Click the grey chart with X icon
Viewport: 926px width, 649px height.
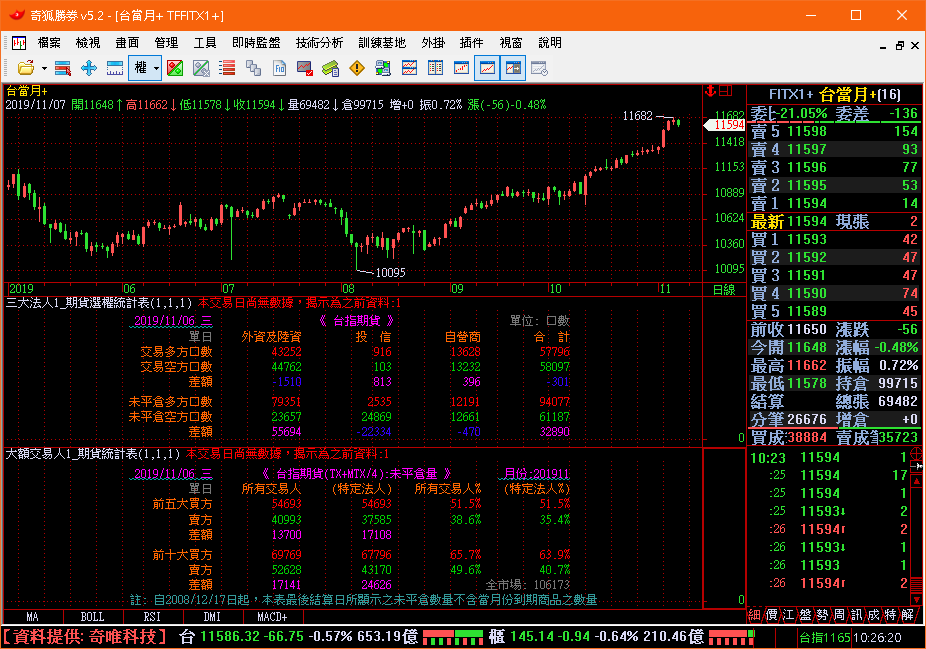point(201,68)
